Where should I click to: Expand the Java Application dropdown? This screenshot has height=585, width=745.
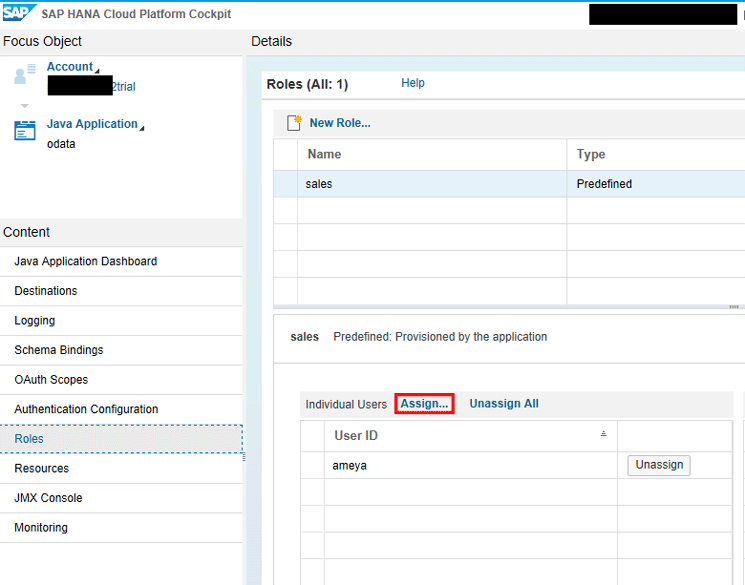click(142, 128)
